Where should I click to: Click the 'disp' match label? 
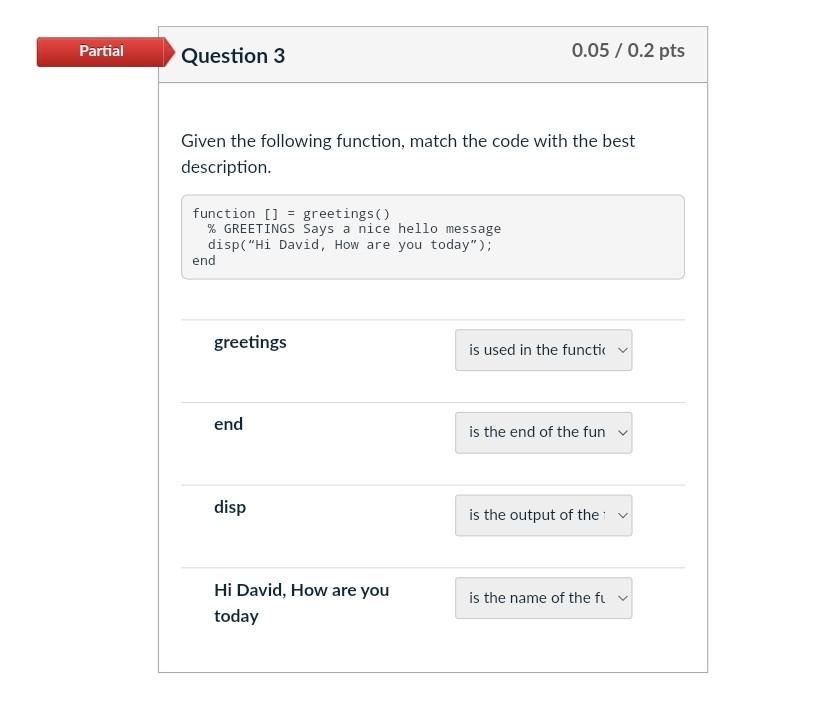click(x=230, y=507)
